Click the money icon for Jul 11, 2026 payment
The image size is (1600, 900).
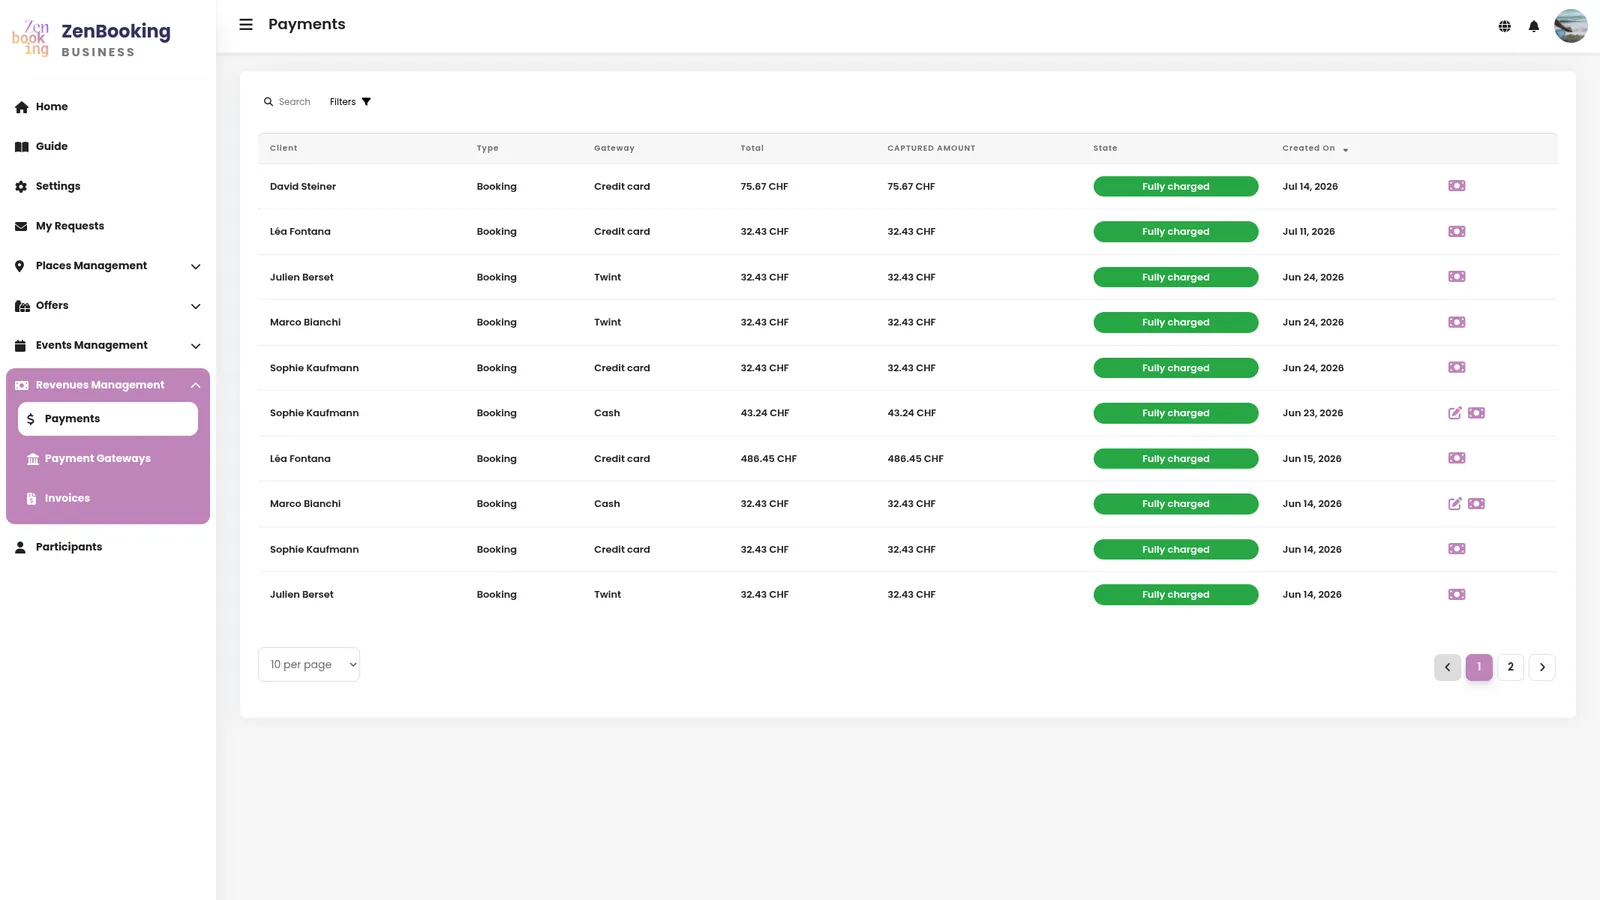tap(1457, 231)
